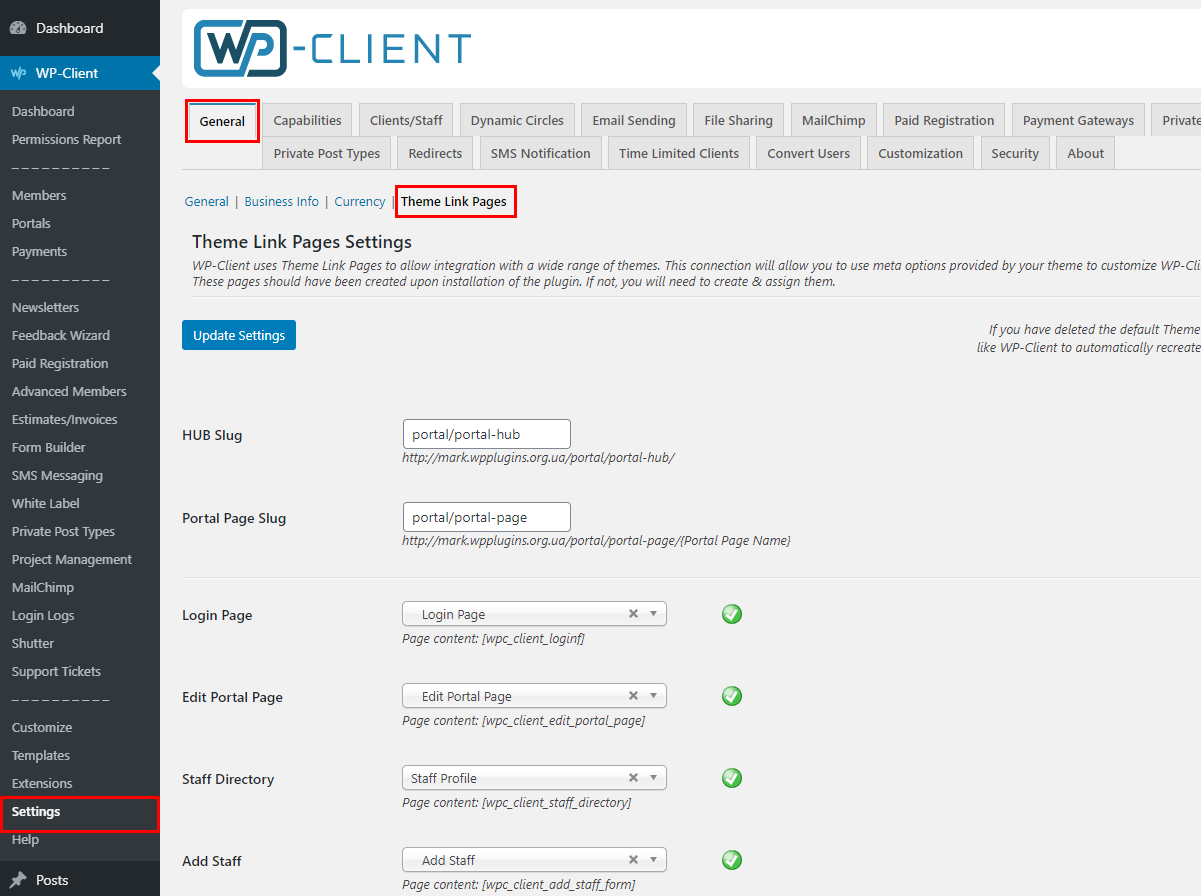
Task: Click the Dashboard gauge icon in sidebar
Action: [18, 28]
